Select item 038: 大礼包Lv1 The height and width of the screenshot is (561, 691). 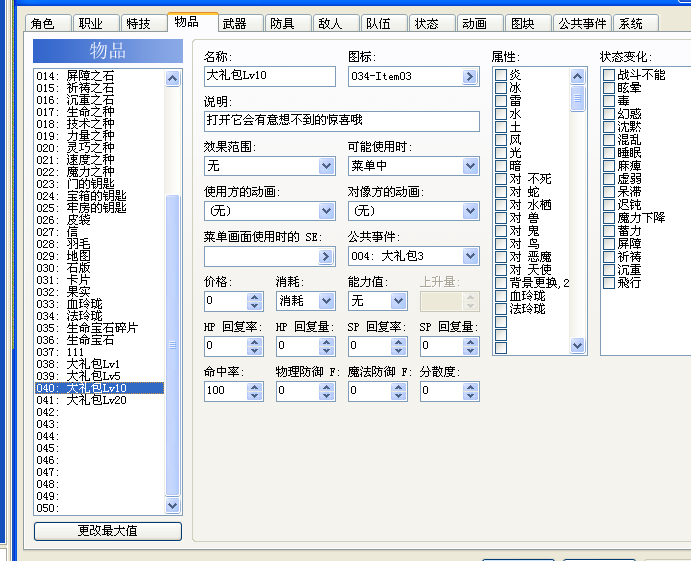(x=100, y=364)
